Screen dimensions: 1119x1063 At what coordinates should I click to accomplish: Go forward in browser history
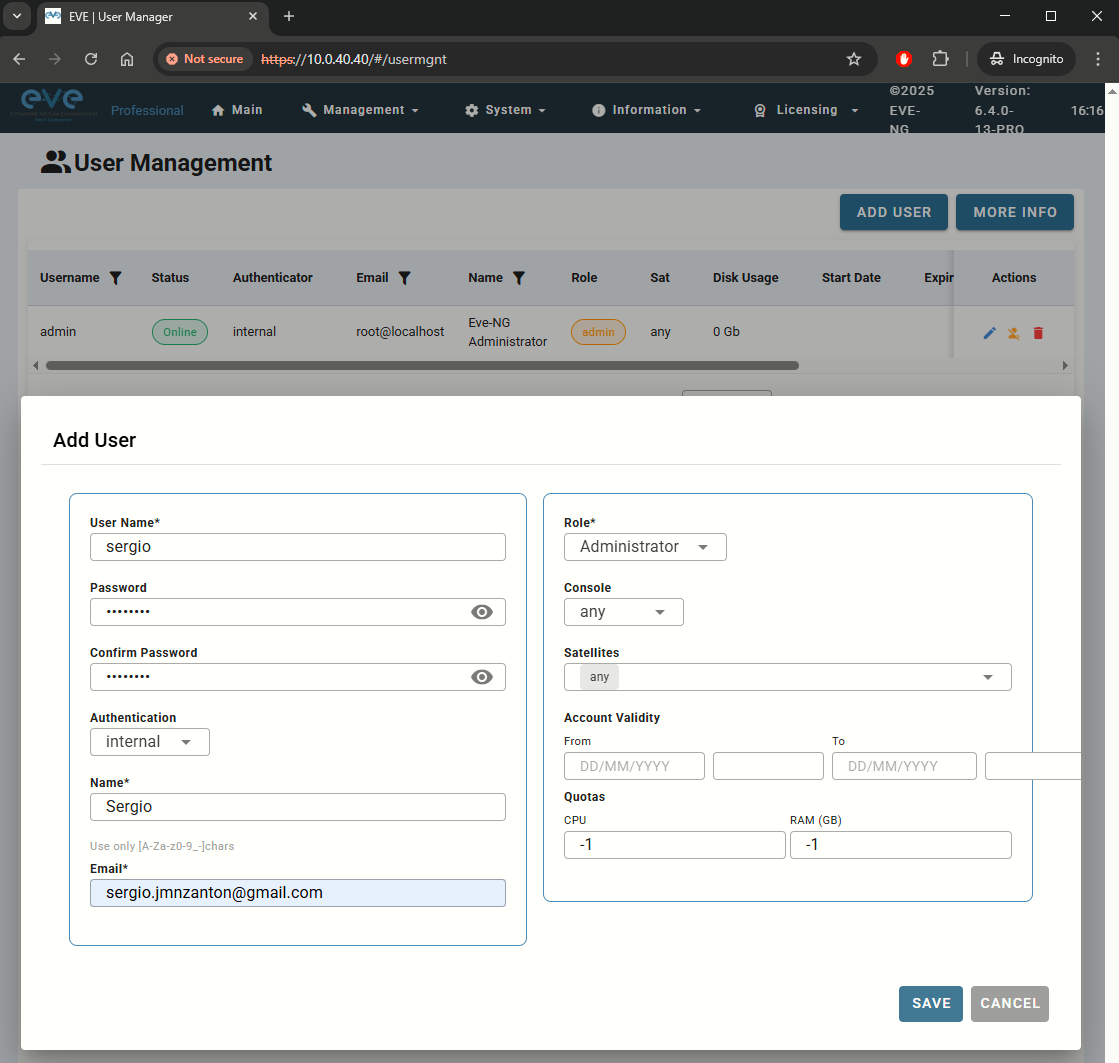coord(55,59)
